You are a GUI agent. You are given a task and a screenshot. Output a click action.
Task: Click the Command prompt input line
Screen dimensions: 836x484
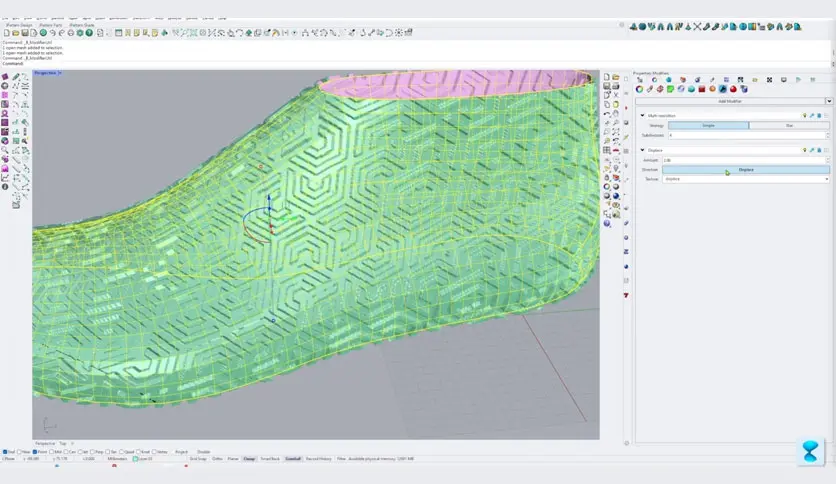coord(416,64)
